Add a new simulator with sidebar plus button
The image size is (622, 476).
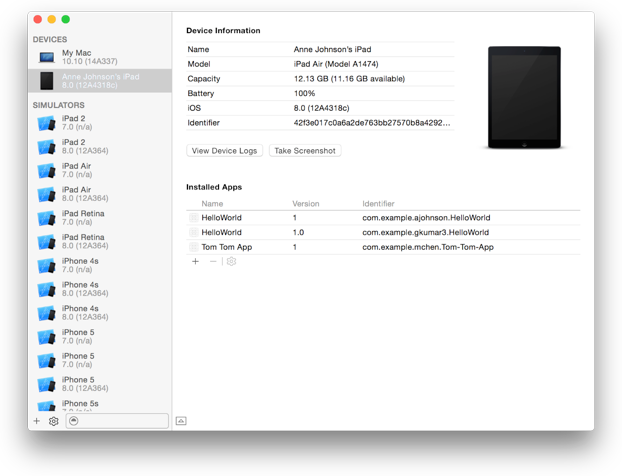click(x=37, y=421)
